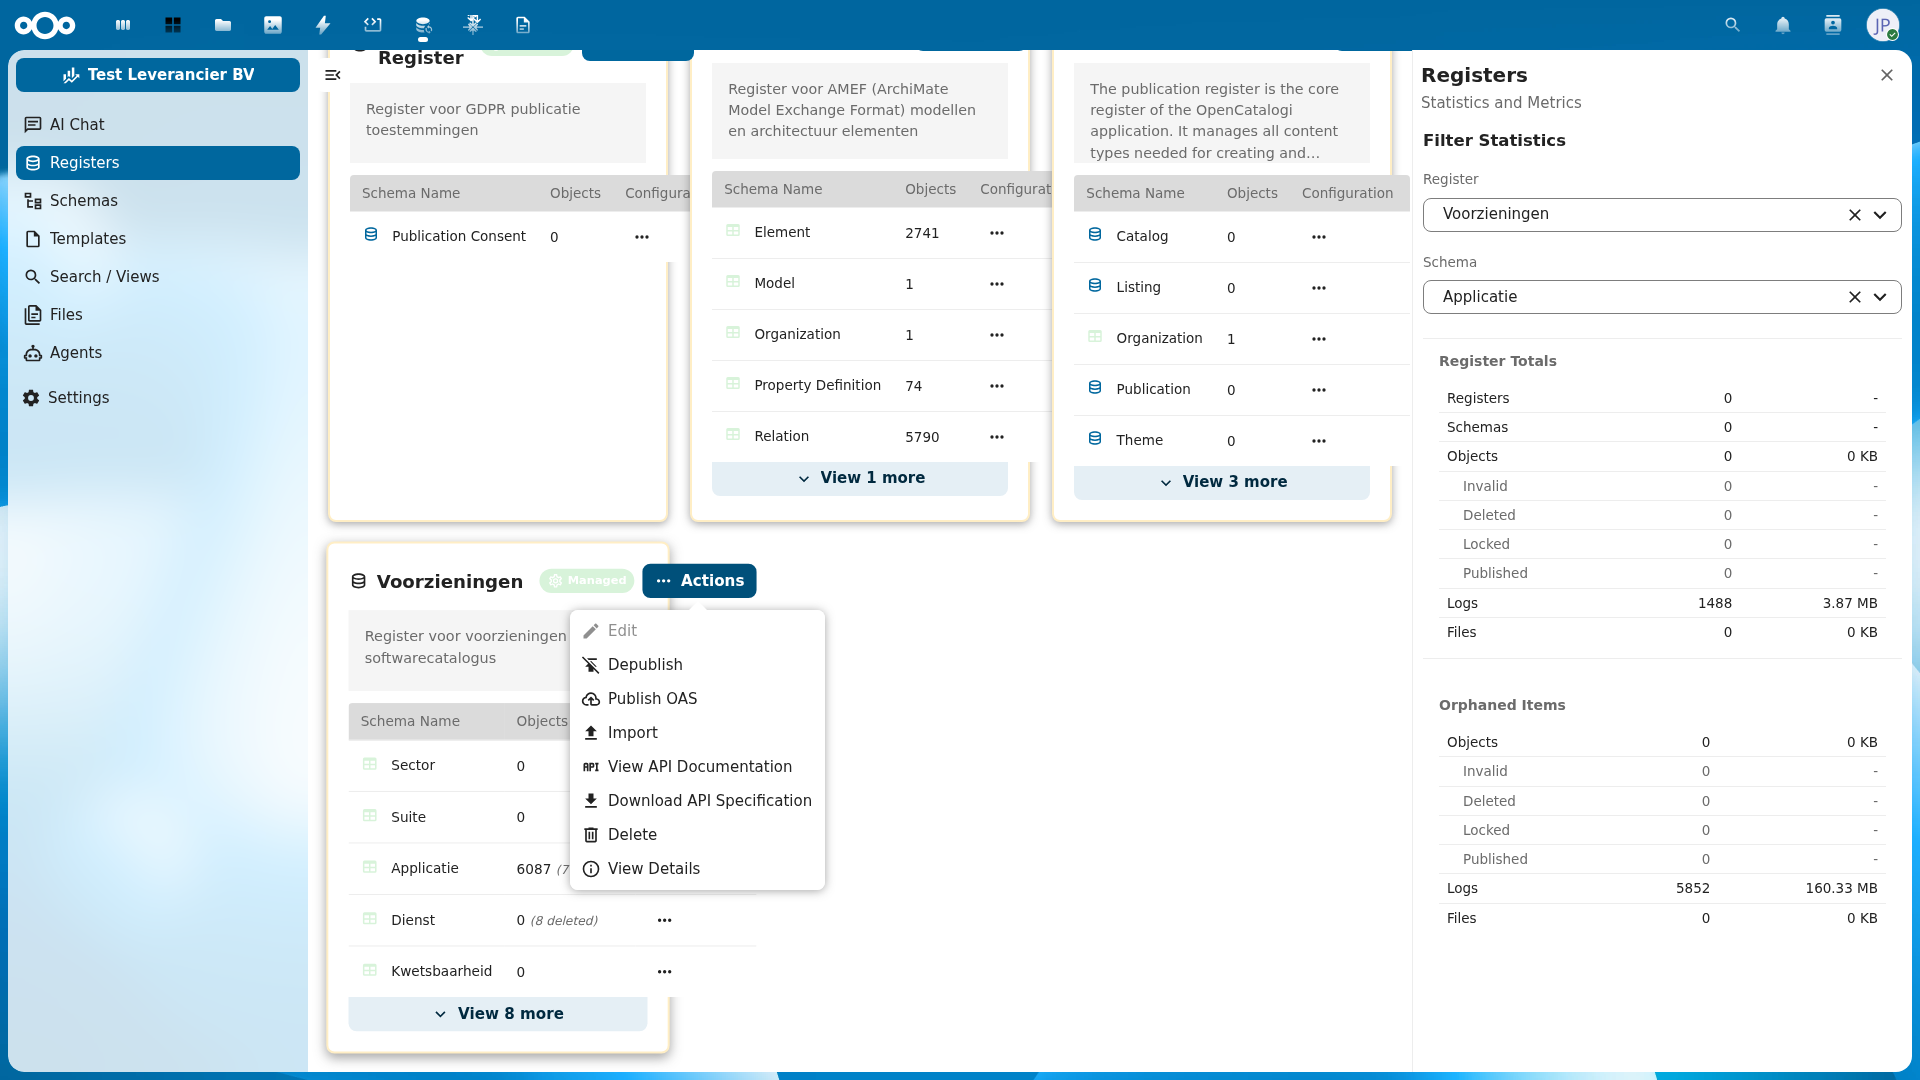Click the Nextcloud logo
Image resolution: width=1920 pixels, height=1080 pixels.
click(x=46, y=25)
